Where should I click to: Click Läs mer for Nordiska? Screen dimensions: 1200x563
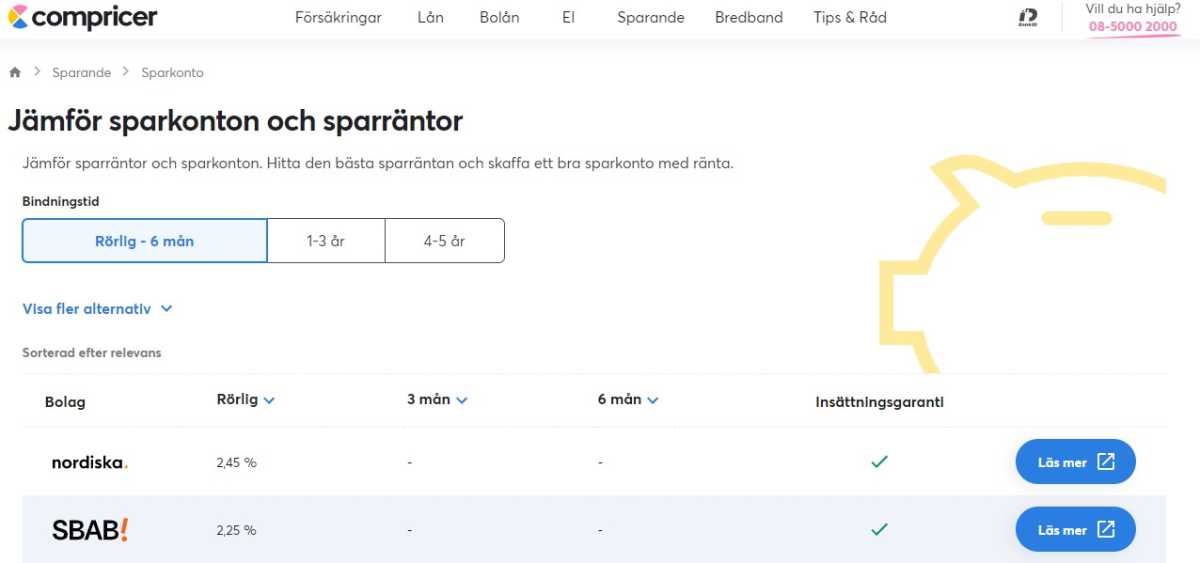[x=1075, y=462]
